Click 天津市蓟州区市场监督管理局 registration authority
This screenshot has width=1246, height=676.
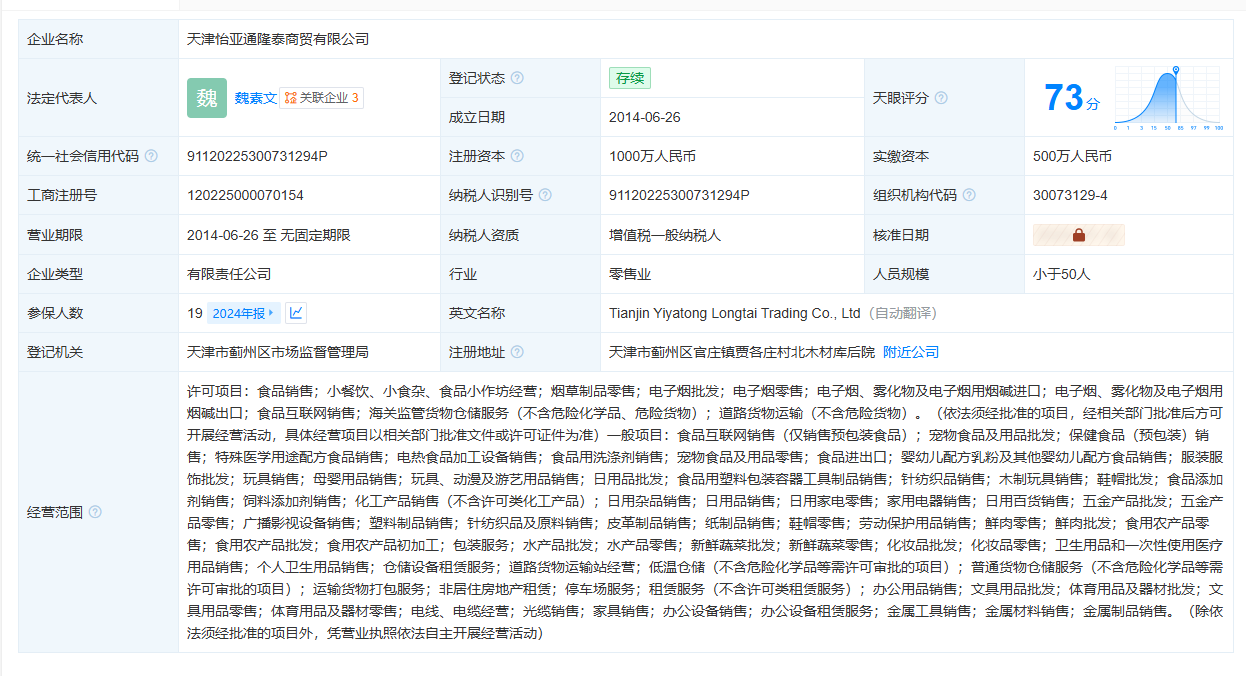pos(278,352)
